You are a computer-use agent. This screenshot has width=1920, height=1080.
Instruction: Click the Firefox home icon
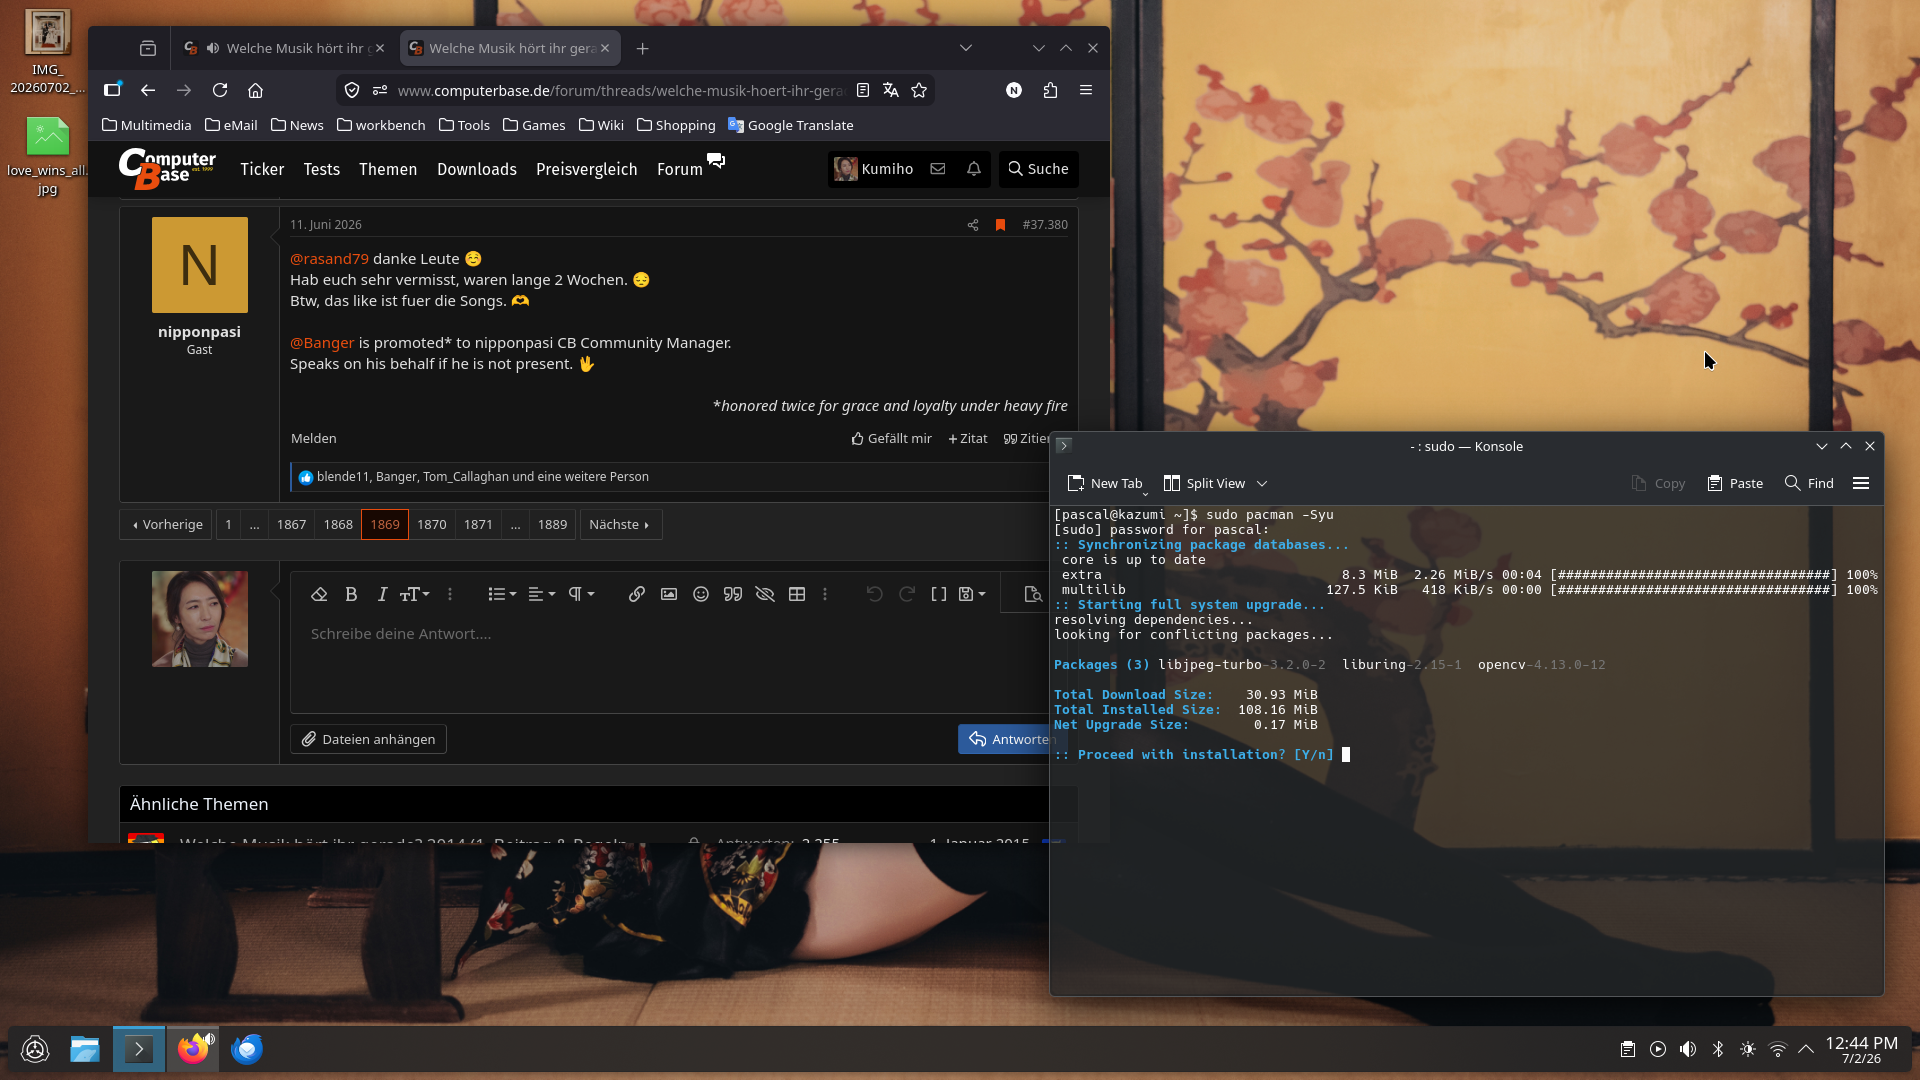coord(256,90)
